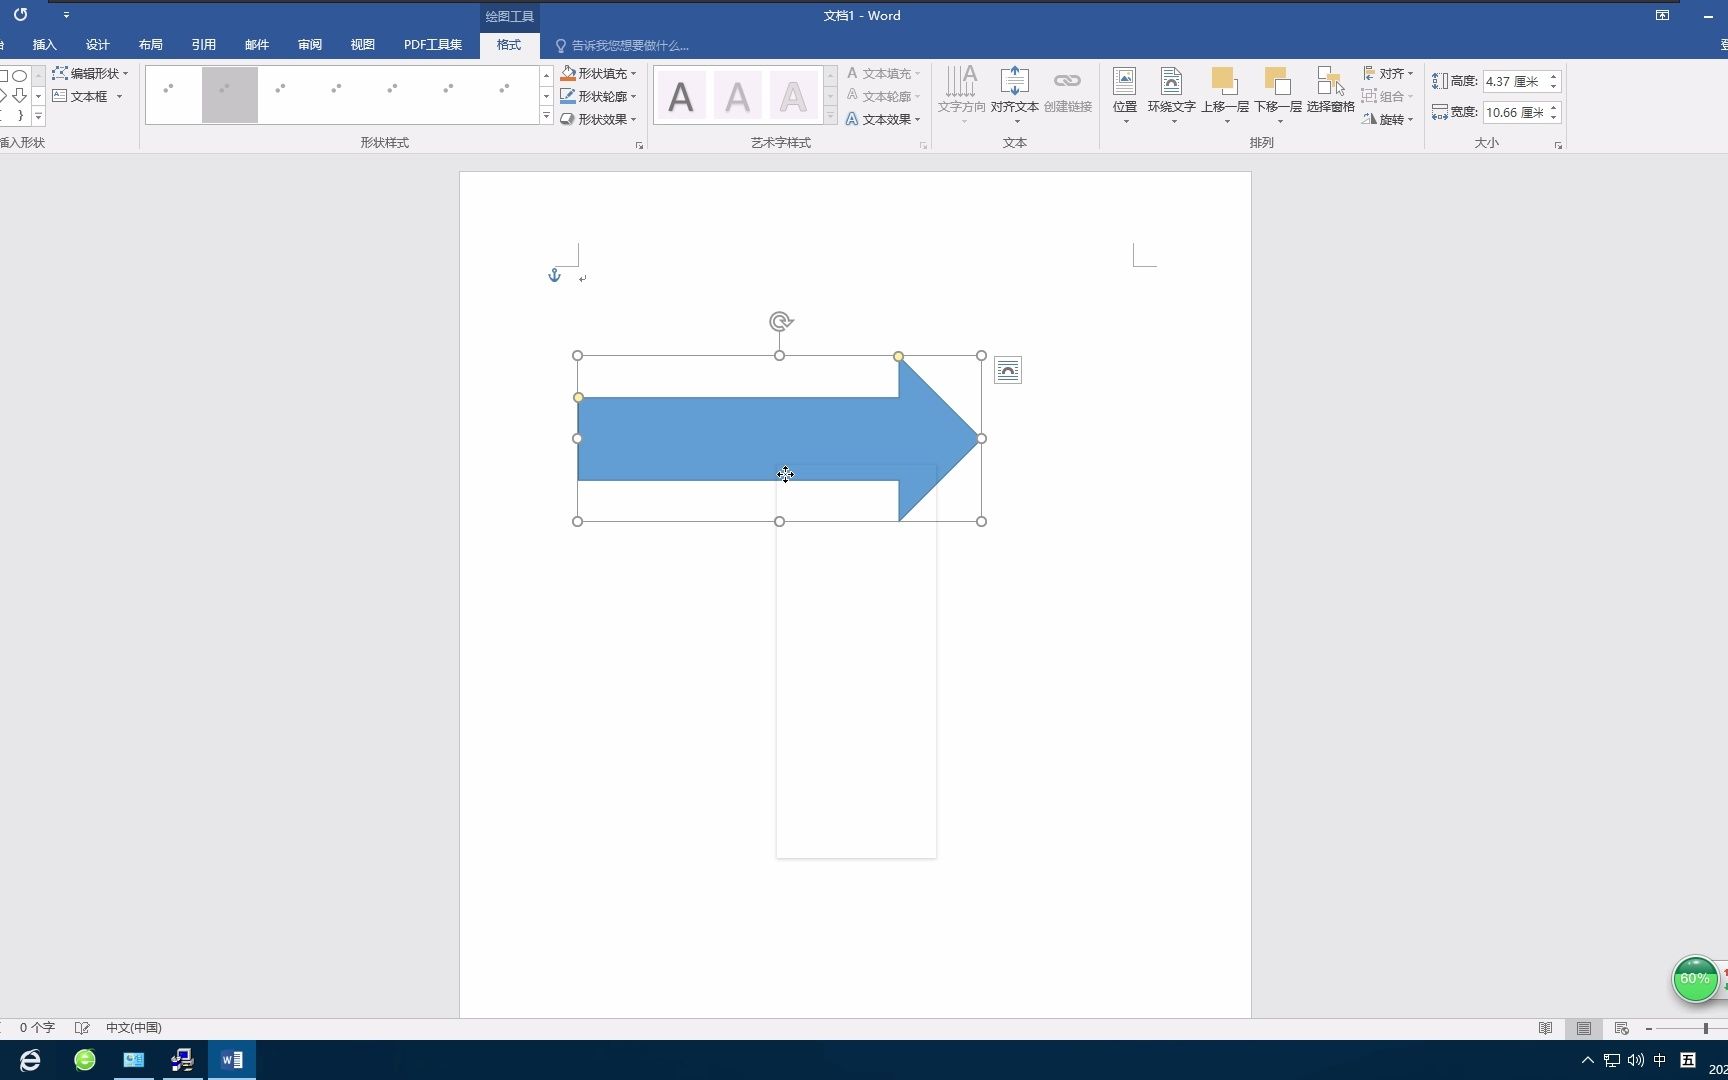Apply the third outlined WordArt style A
The height and width of the screenshot is (1080, 1728).
coord(793,96)
